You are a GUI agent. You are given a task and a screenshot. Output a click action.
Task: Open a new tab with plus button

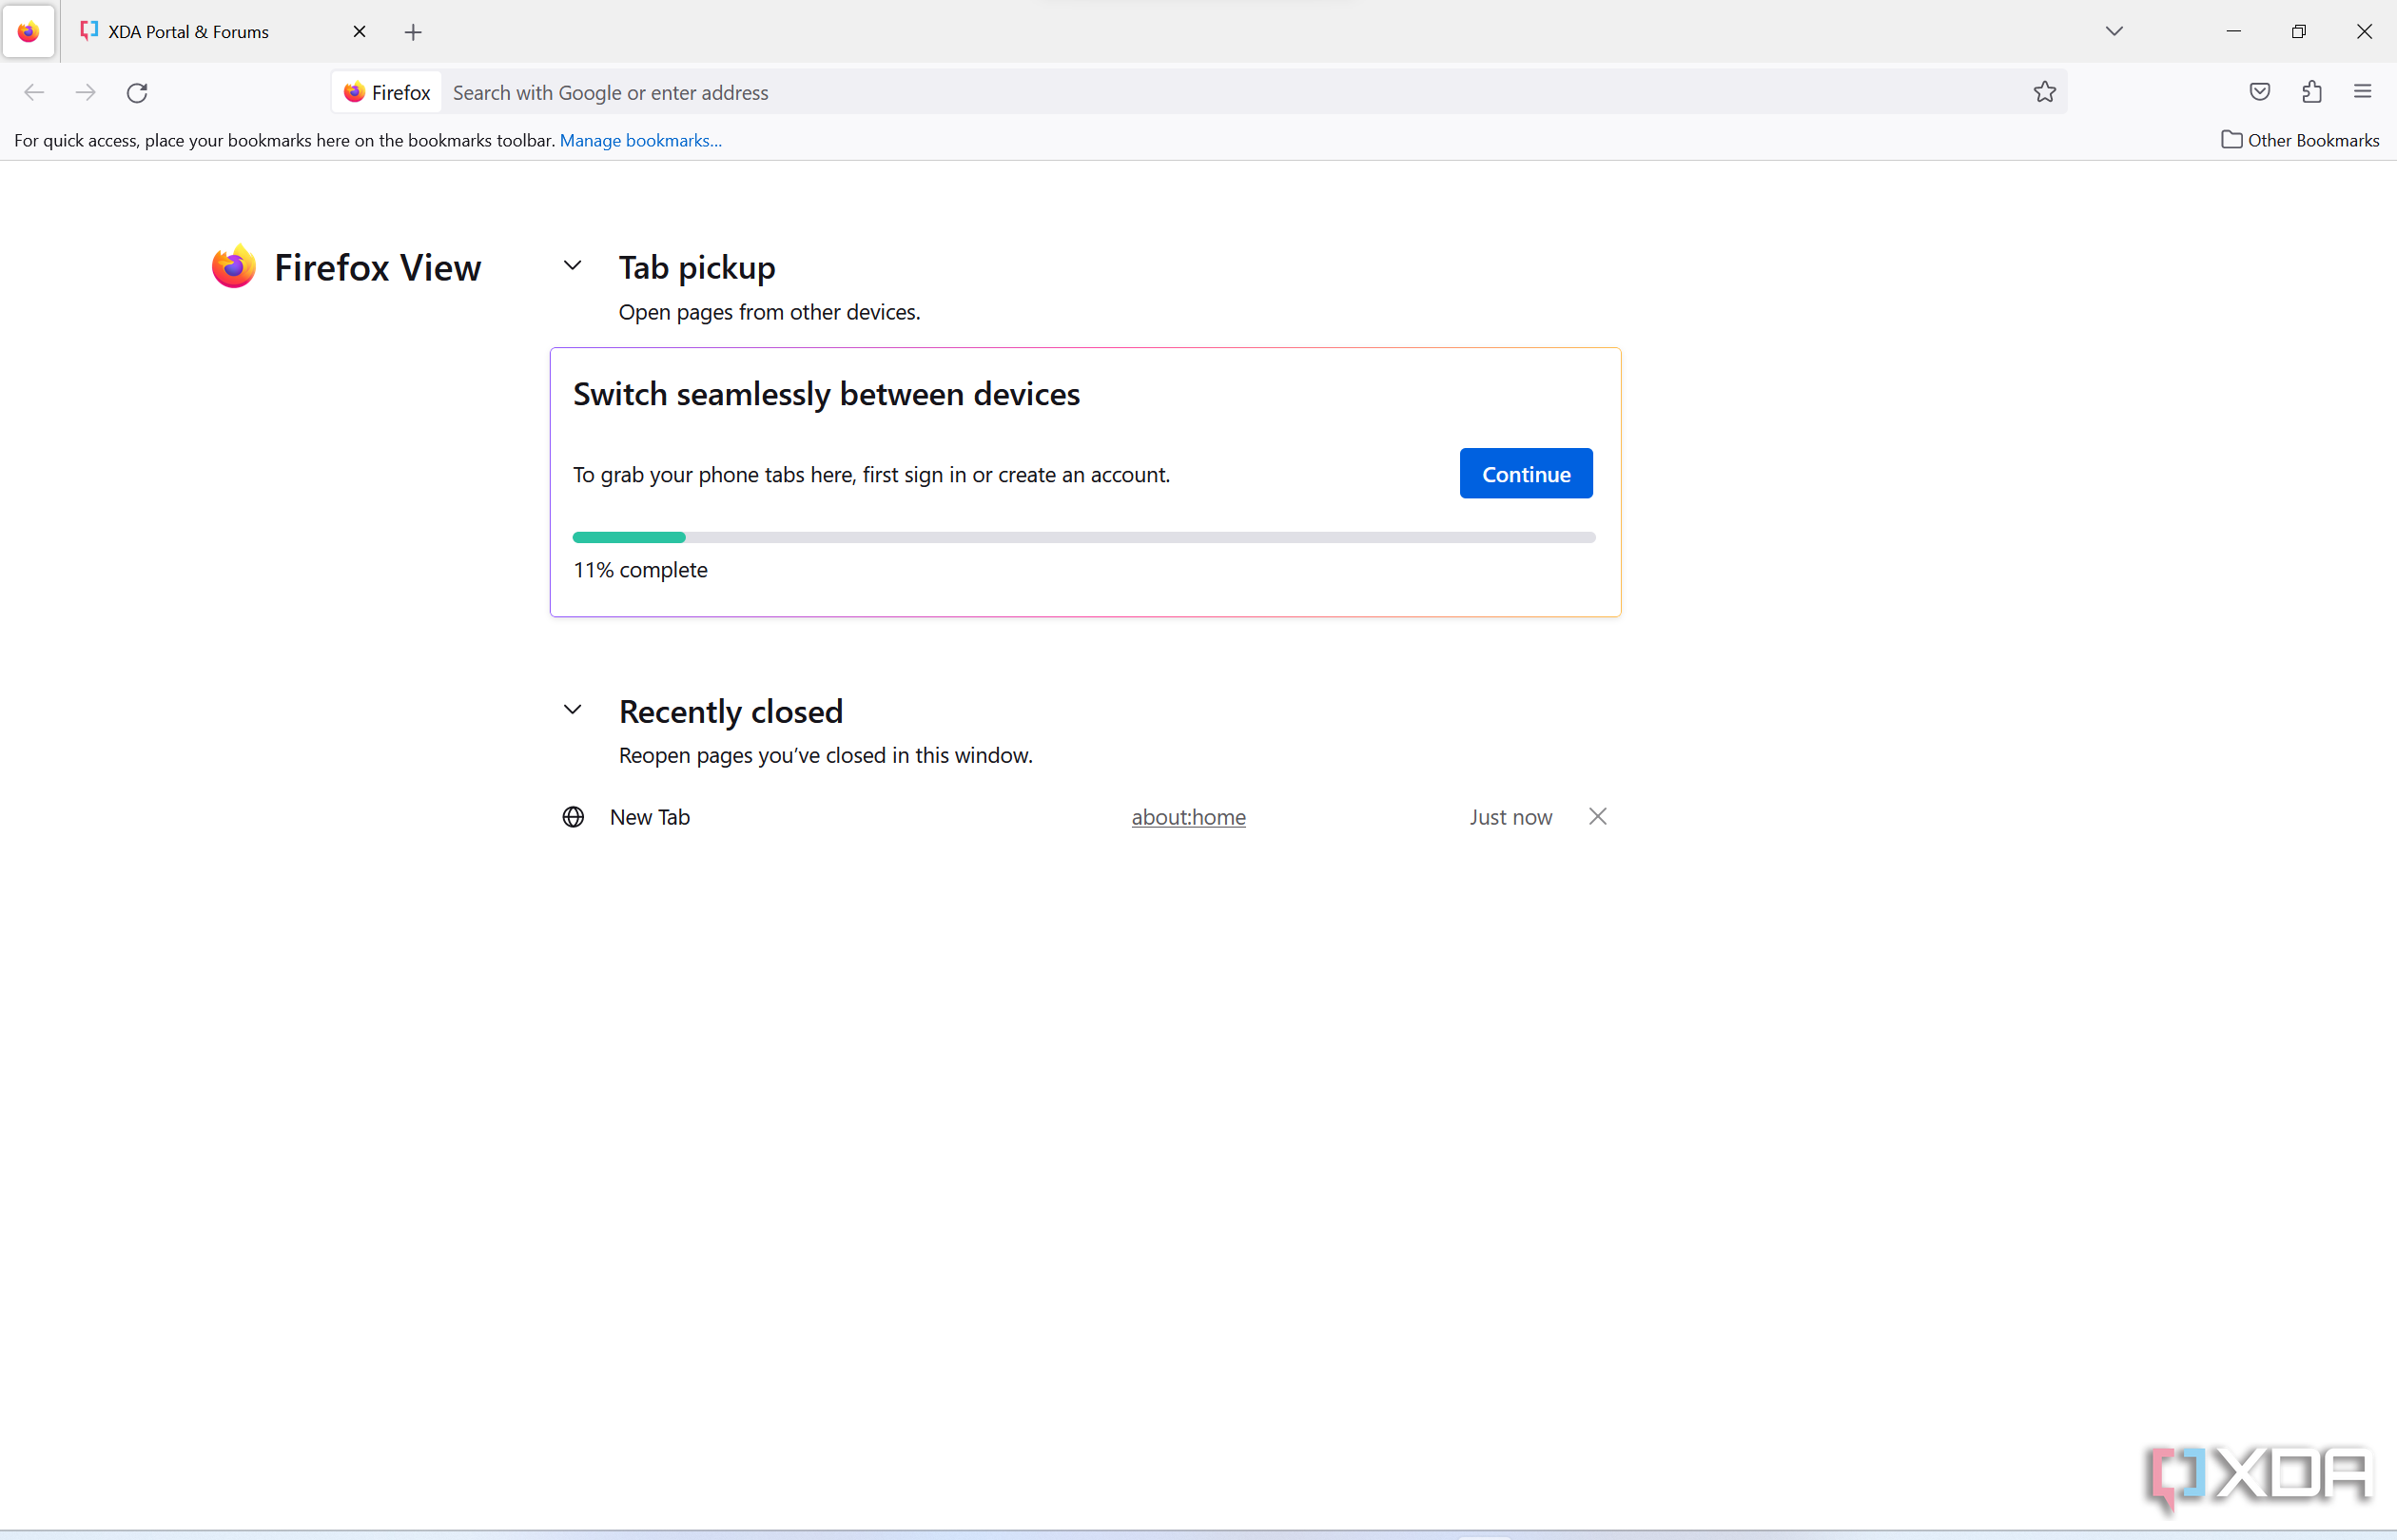pyautogui.click(x=413, y=33)
